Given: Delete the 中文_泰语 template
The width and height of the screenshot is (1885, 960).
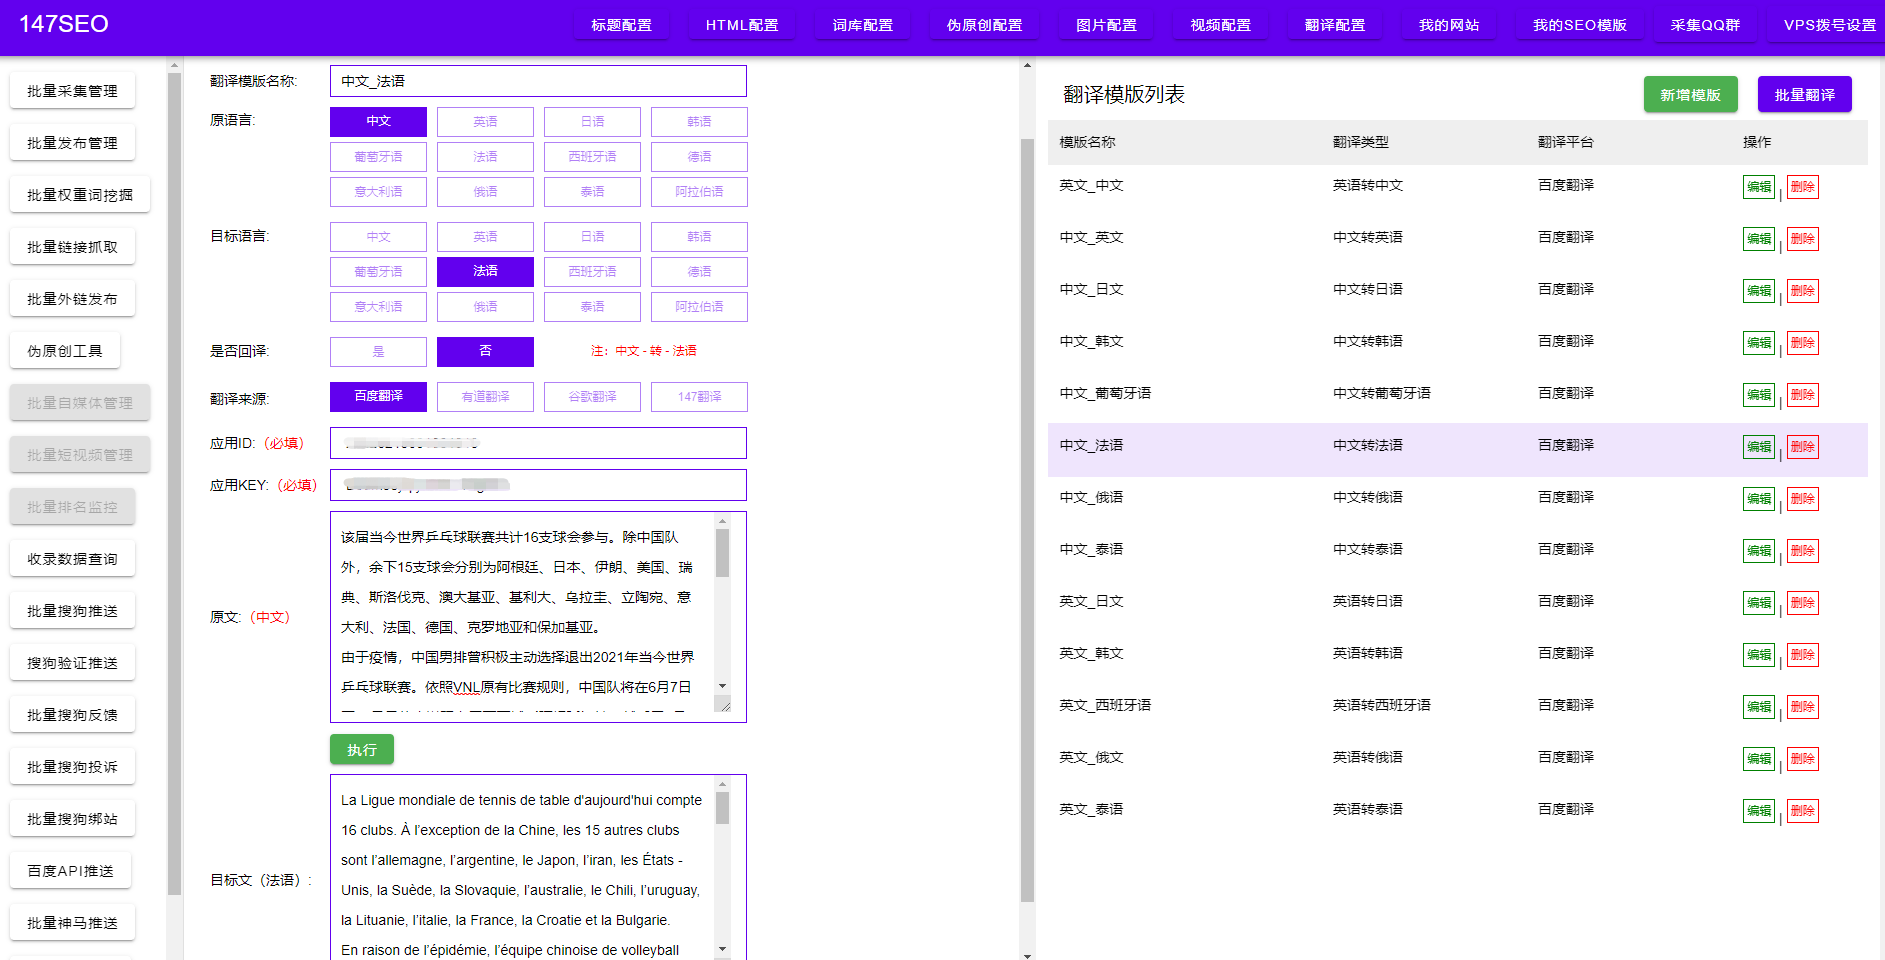Looking at the screenshot, I should pyautogui.click(x=1803, y=550).
